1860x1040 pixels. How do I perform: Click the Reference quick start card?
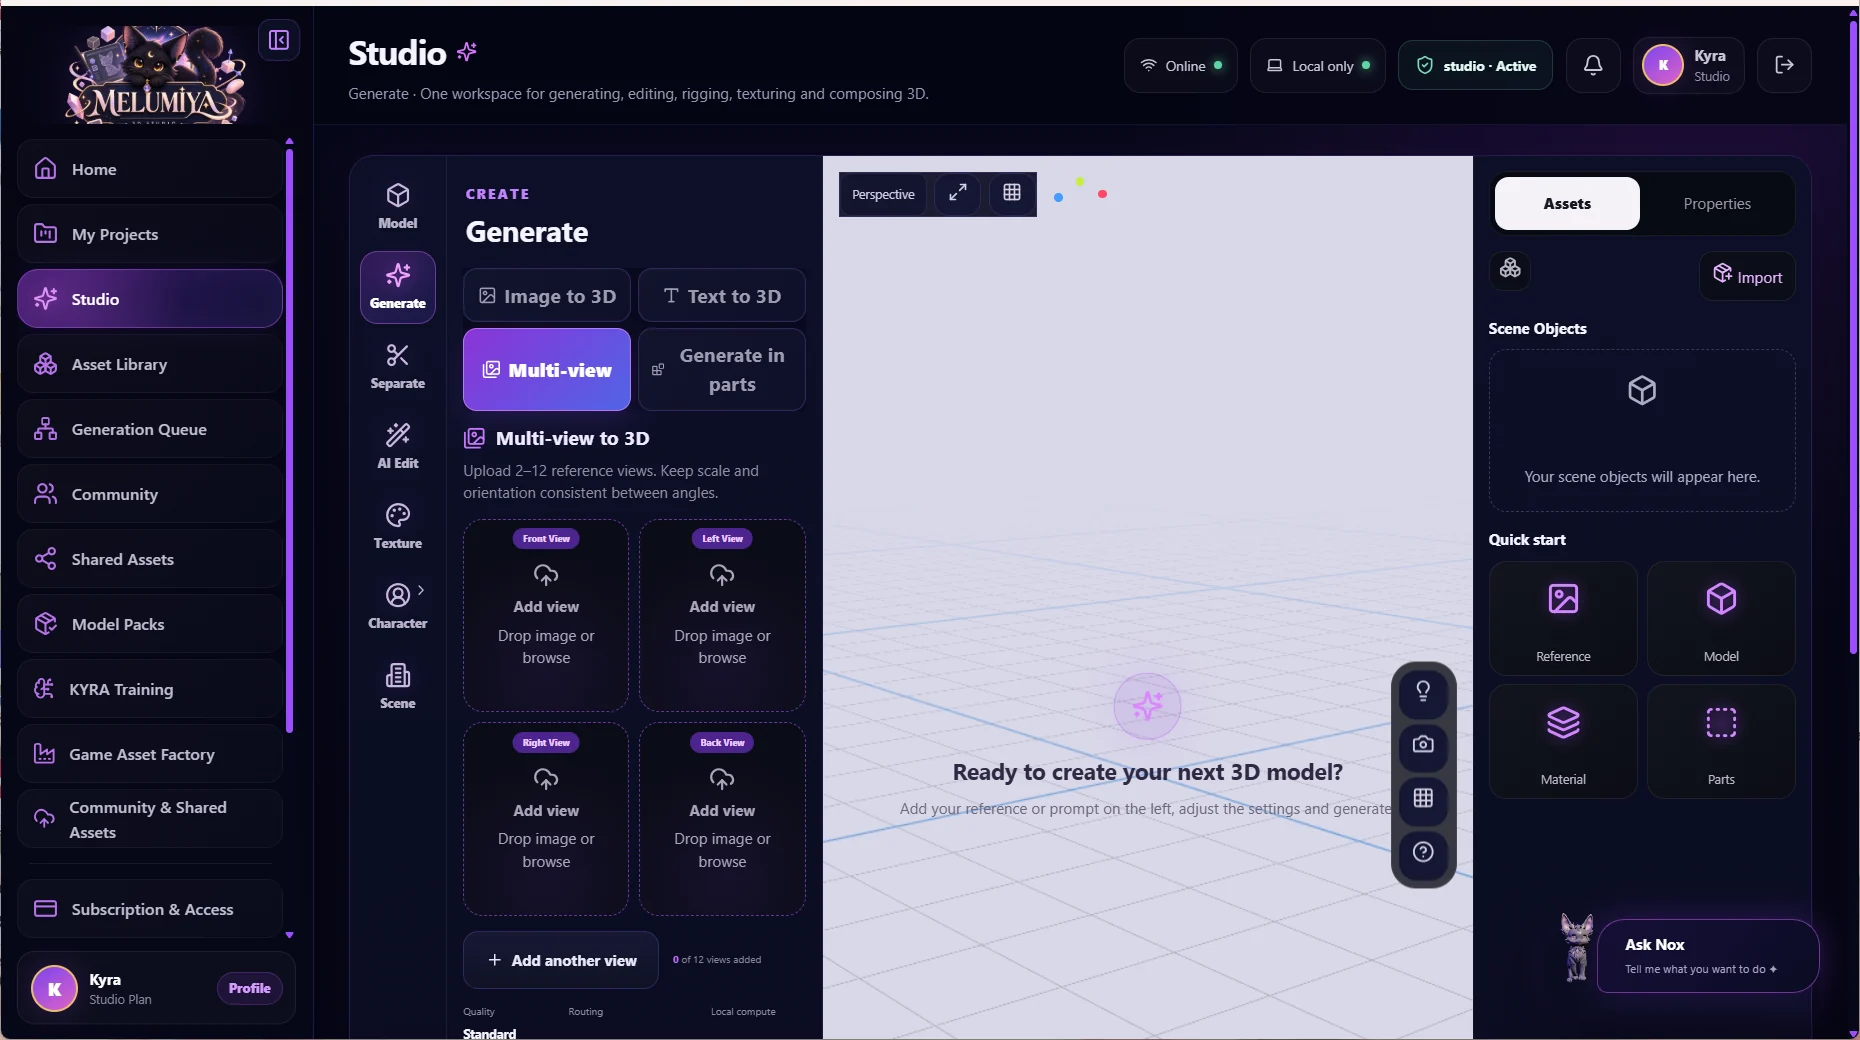[1563, 618]
